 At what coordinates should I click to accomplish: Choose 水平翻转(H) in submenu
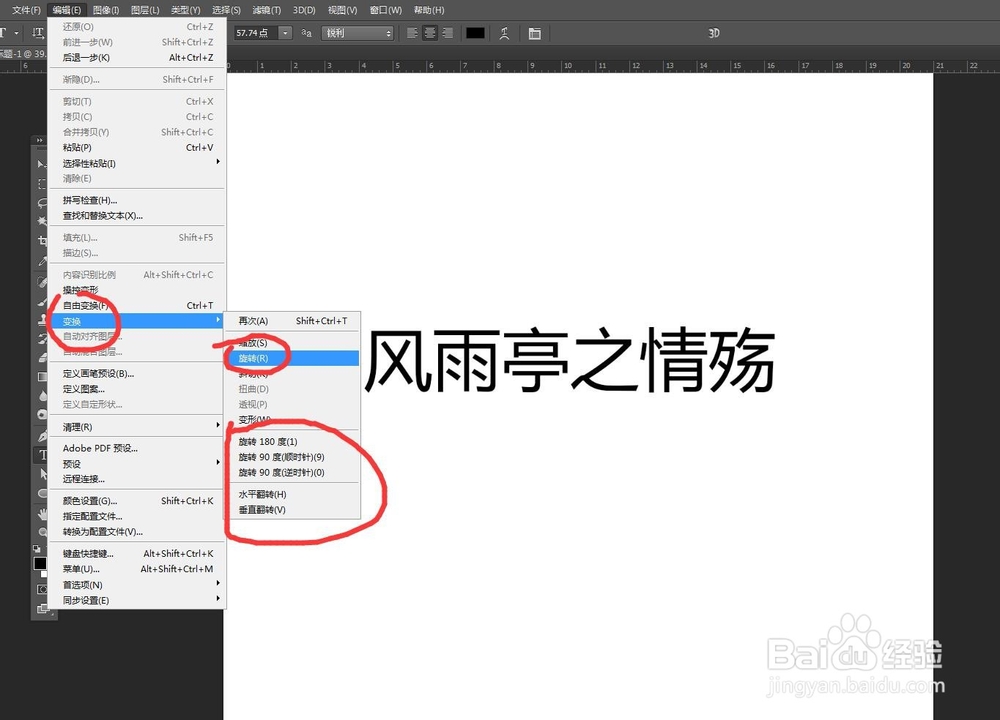tap(292, 494)
